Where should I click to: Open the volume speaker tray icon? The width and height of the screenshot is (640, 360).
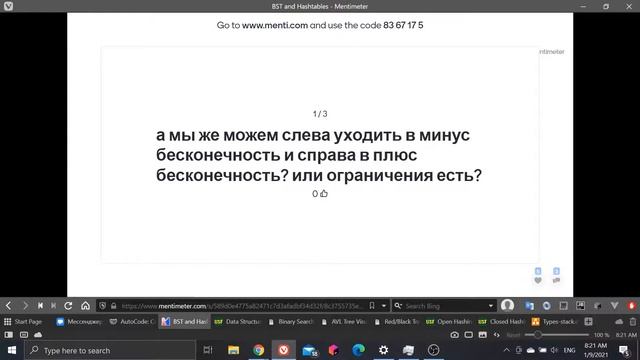click(x=554, y=350)
